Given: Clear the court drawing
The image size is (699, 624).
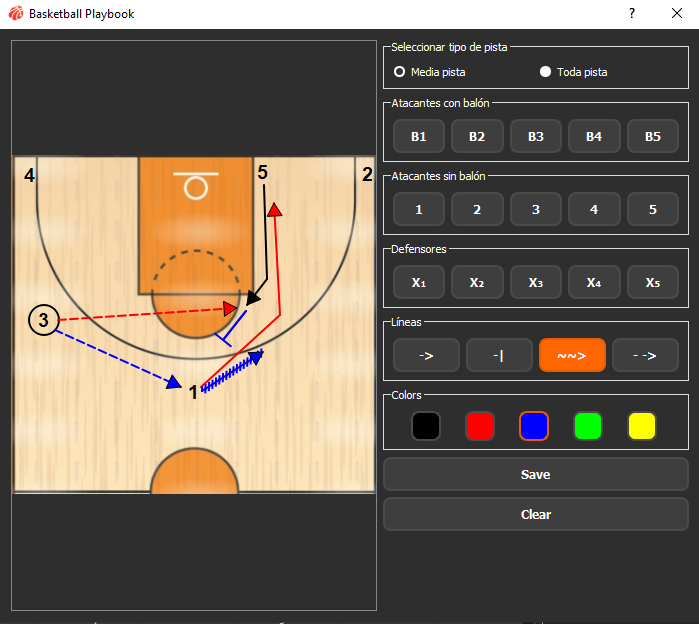Looking at the screenshot, I should tap(535, 514).
